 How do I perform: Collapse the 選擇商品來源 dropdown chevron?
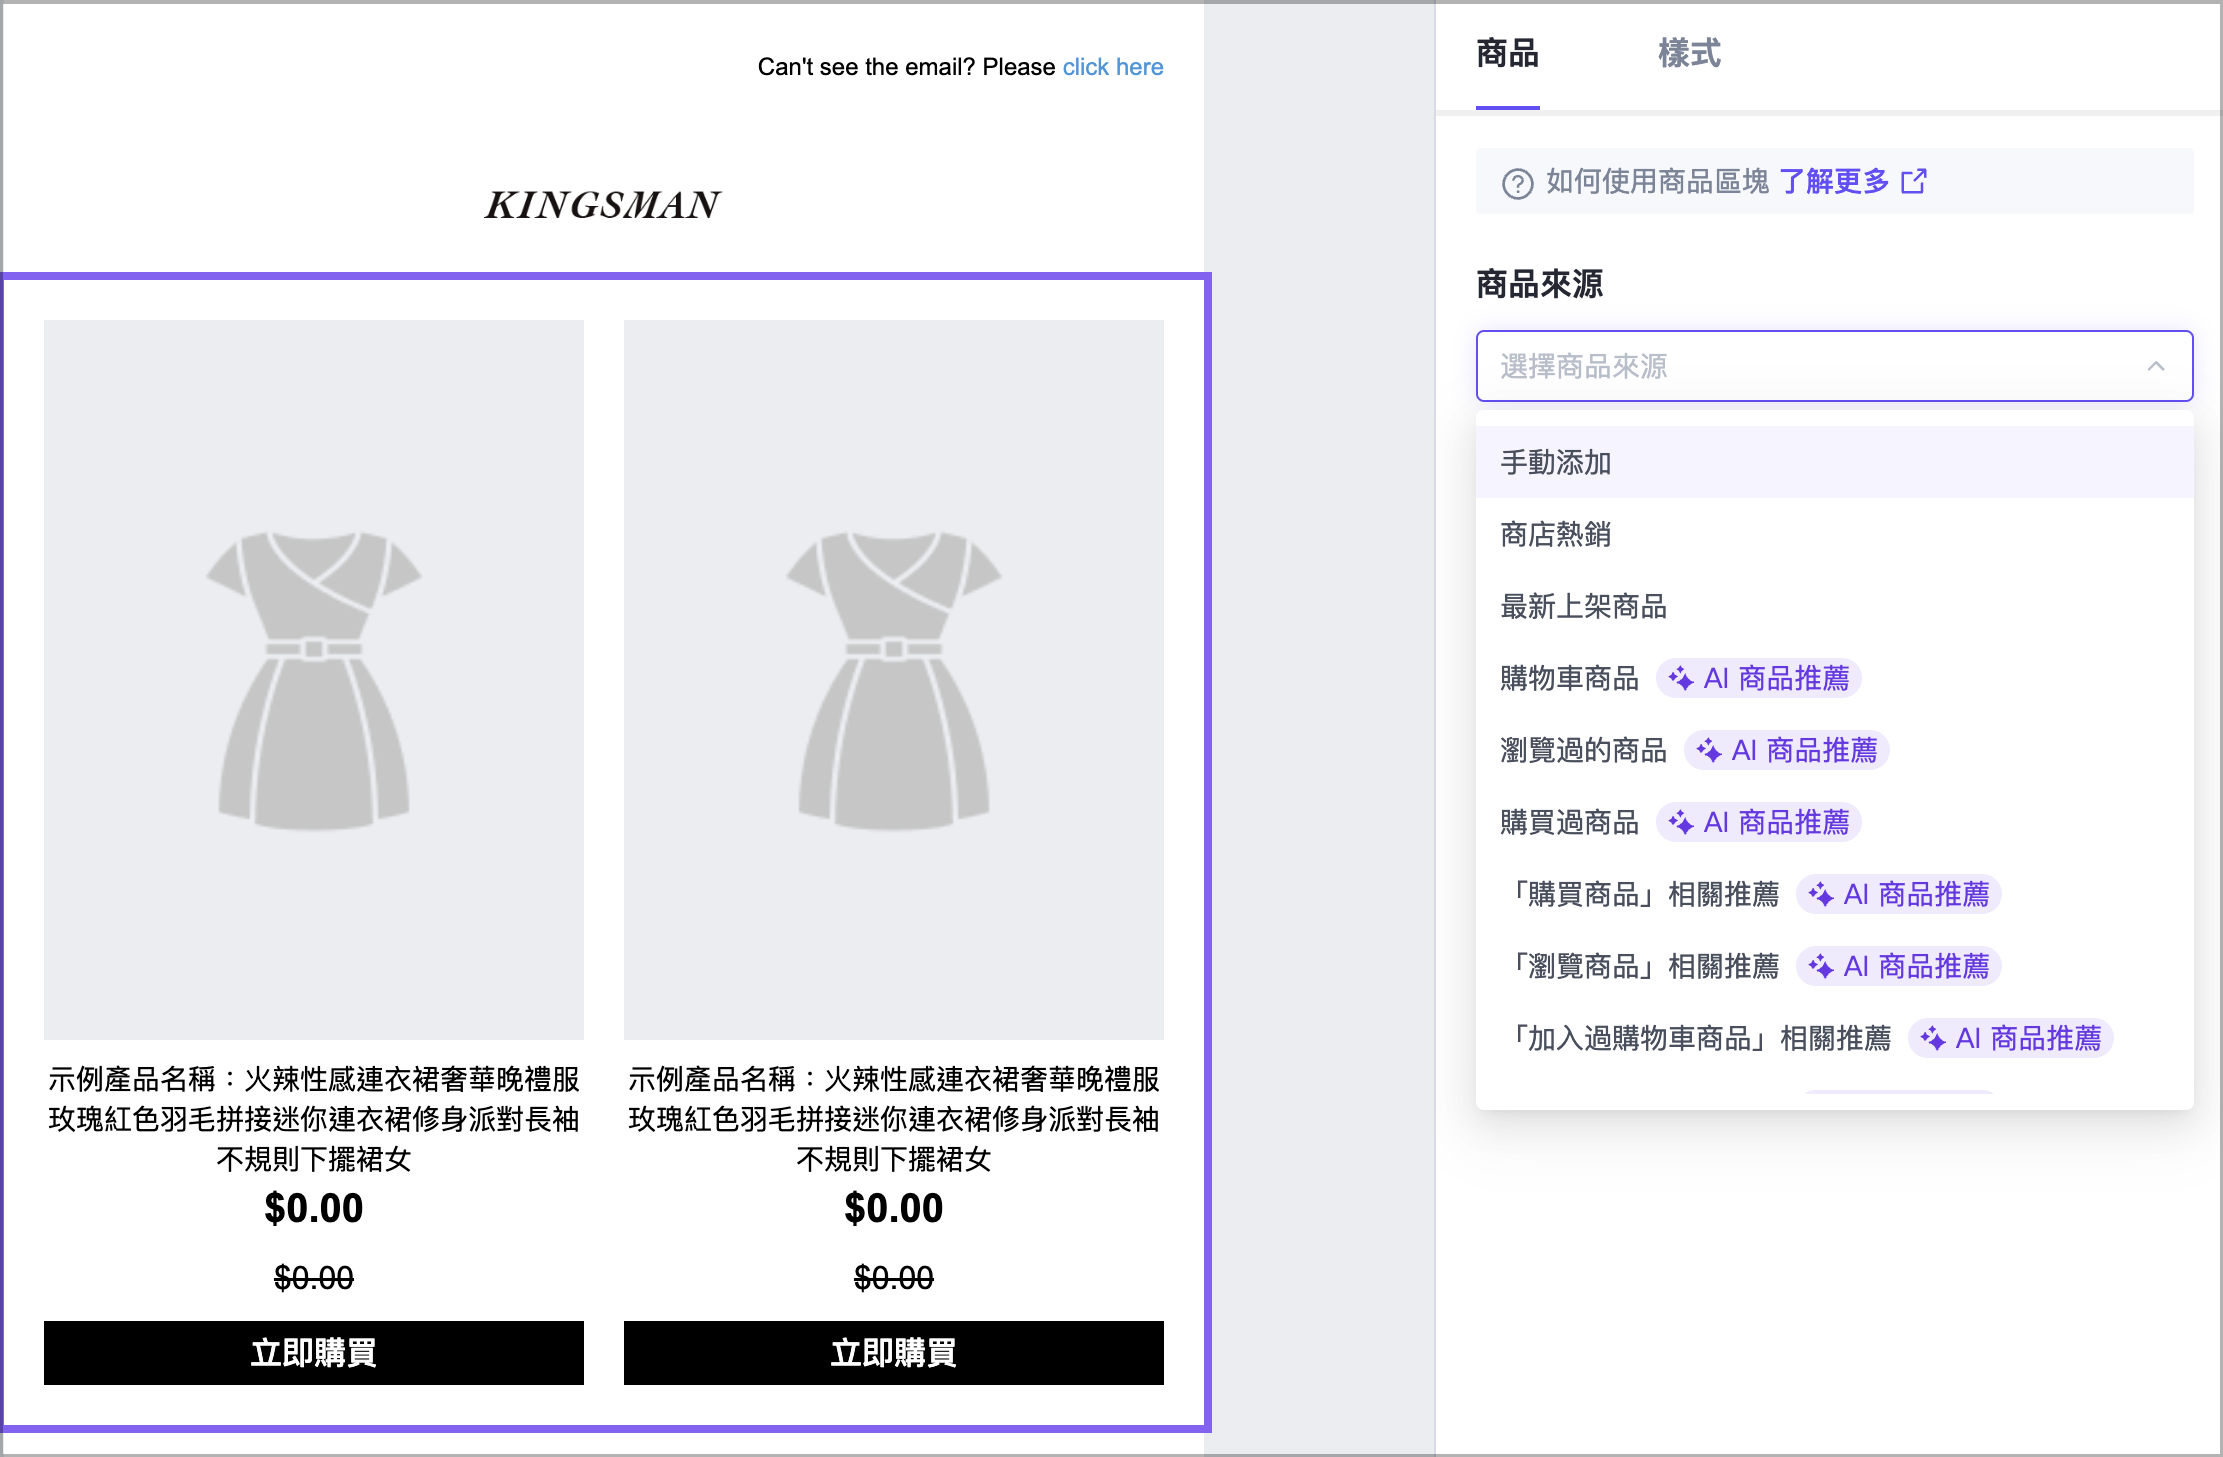tap(2155, 366)
